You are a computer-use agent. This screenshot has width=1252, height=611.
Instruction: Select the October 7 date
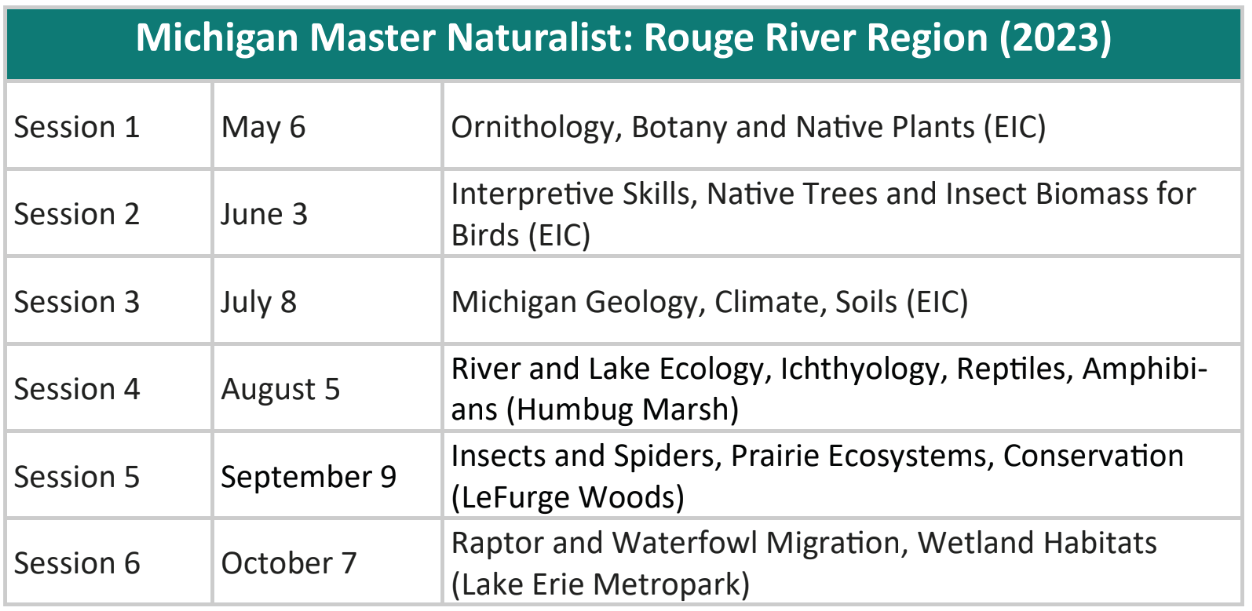point(289,563)
